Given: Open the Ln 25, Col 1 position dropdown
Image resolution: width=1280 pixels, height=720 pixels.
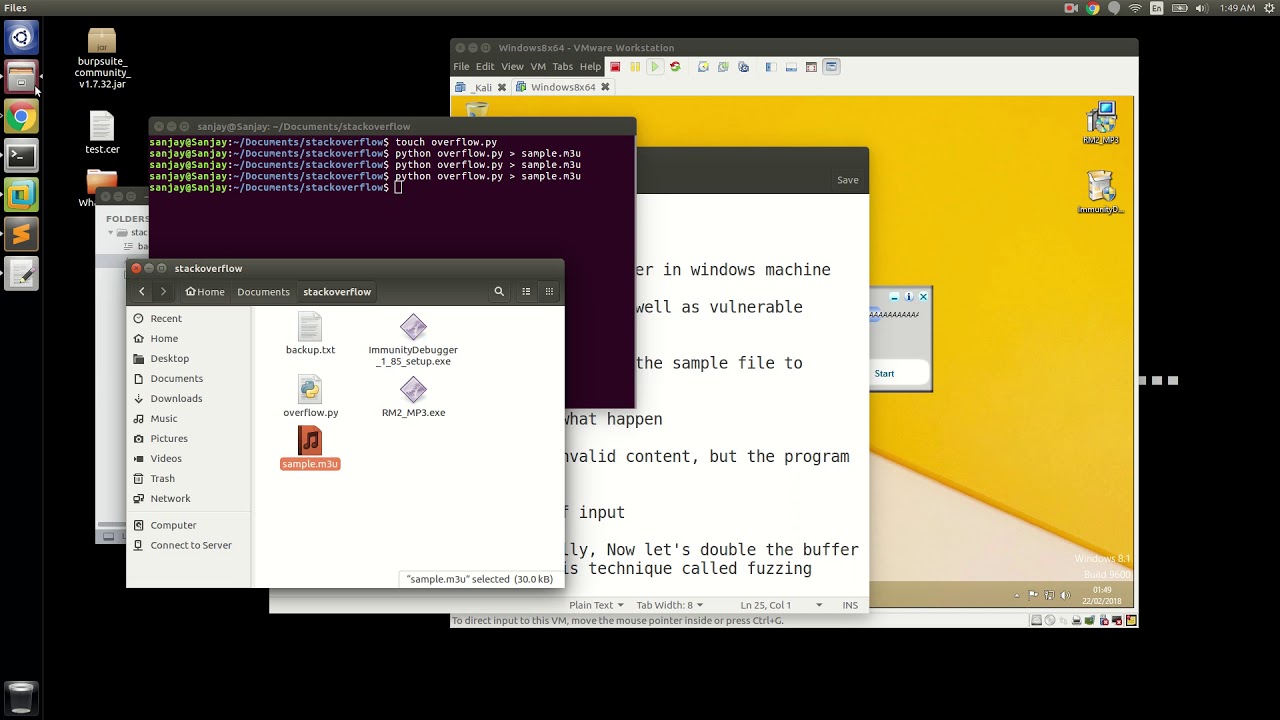Looking at the screenshot, I should coord(782,605).
